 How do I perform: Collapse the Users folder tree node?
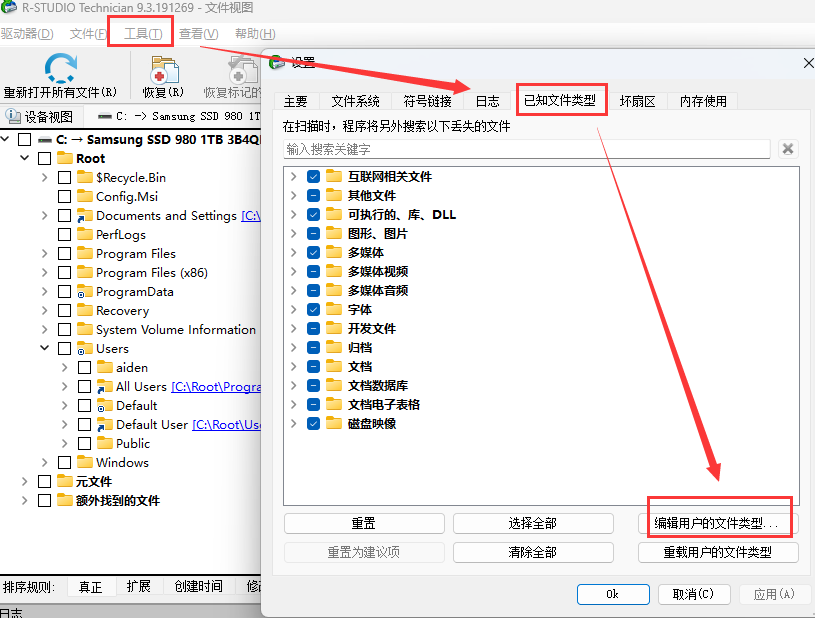[45, 349]
